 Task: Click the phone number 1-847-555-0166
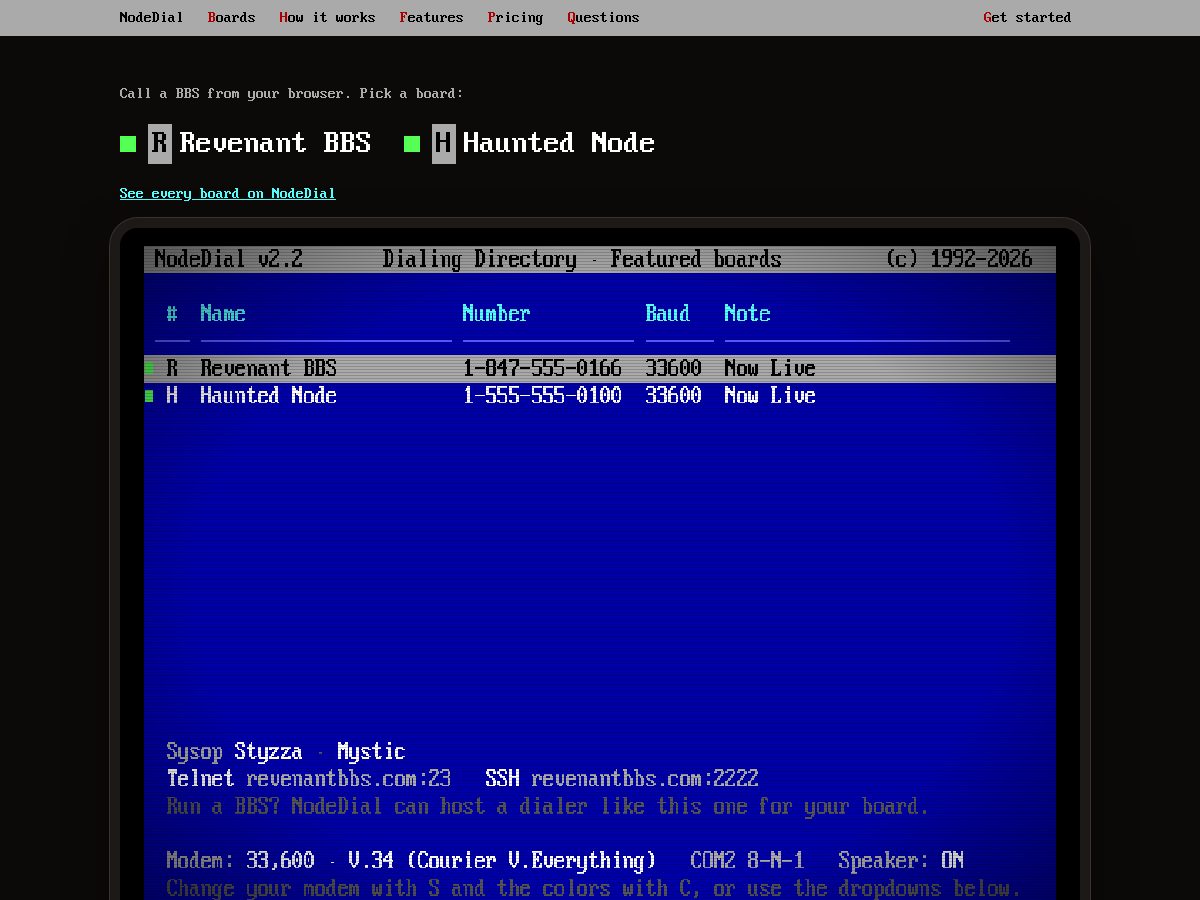pos(542,368)
